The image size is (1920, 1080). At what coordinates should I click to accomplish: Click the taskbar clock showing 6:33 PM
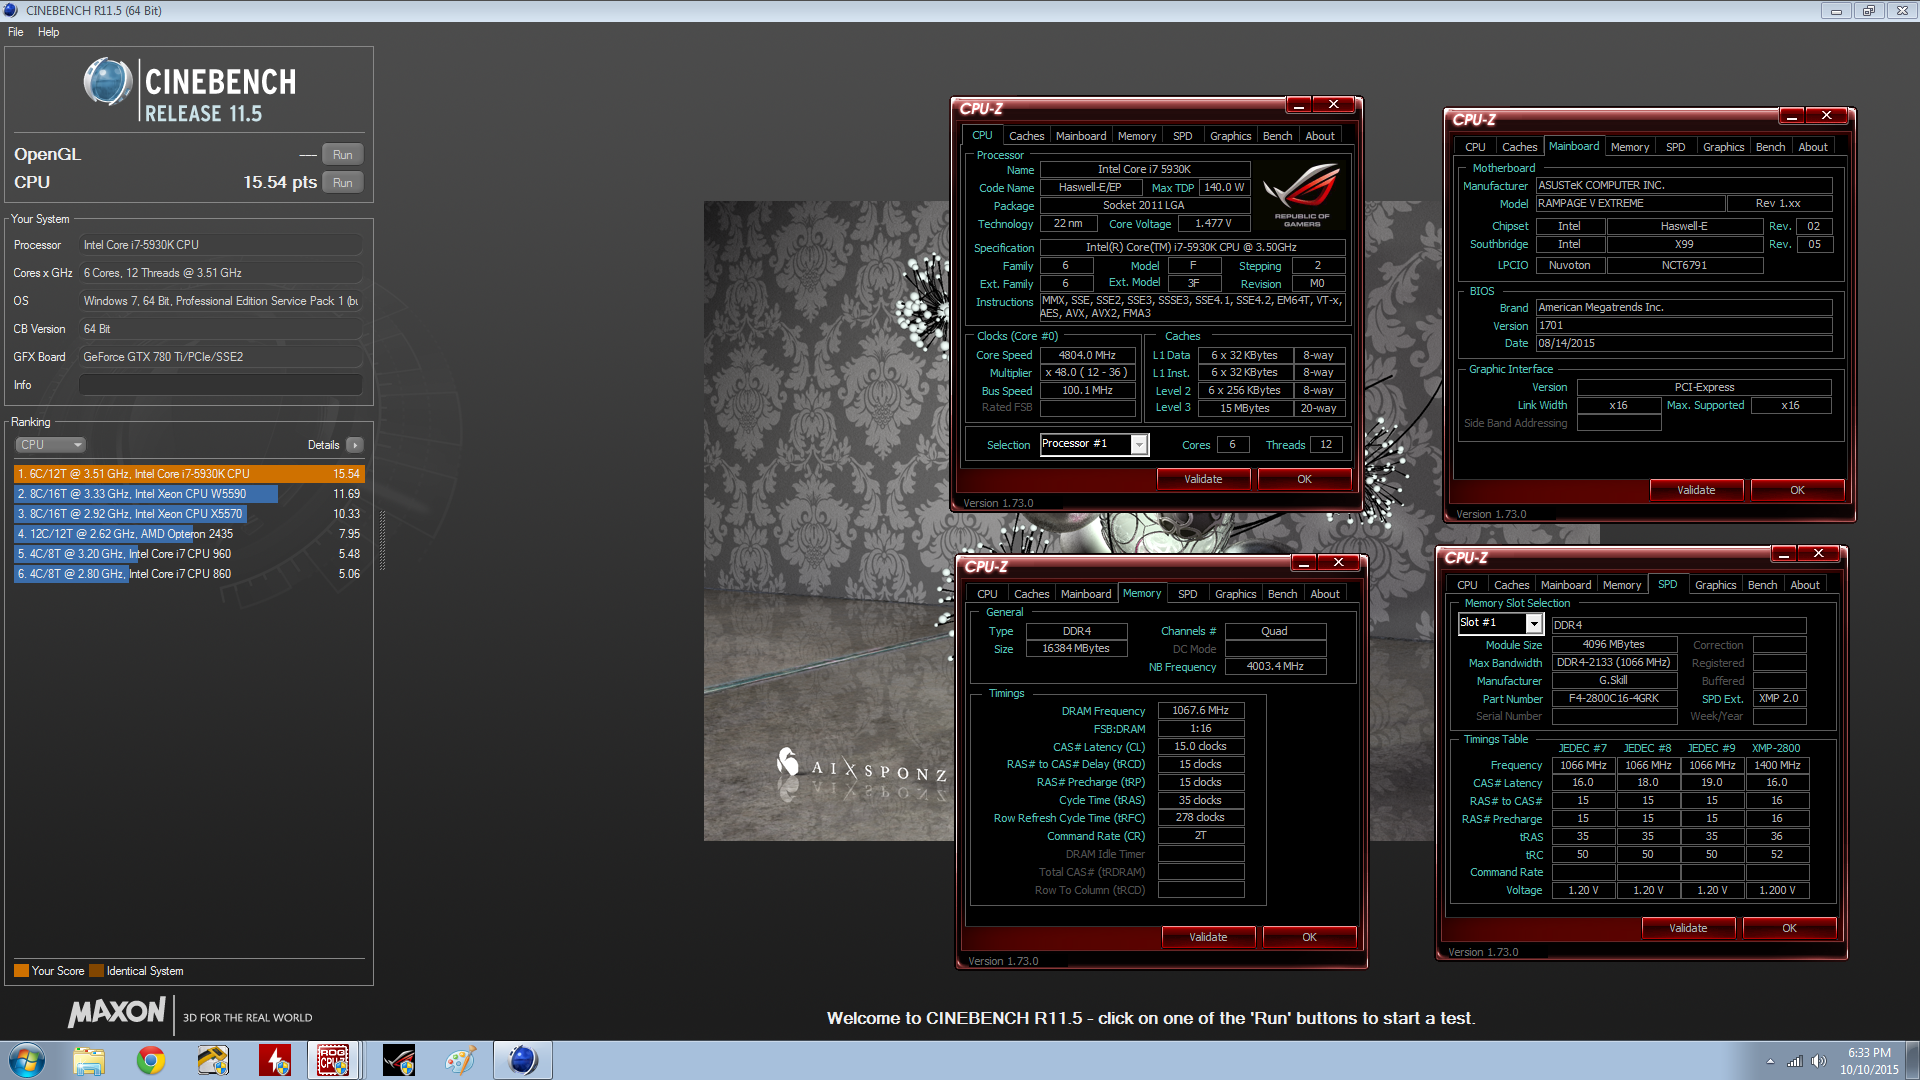pyautogui.click(x=1869, y=1061)
